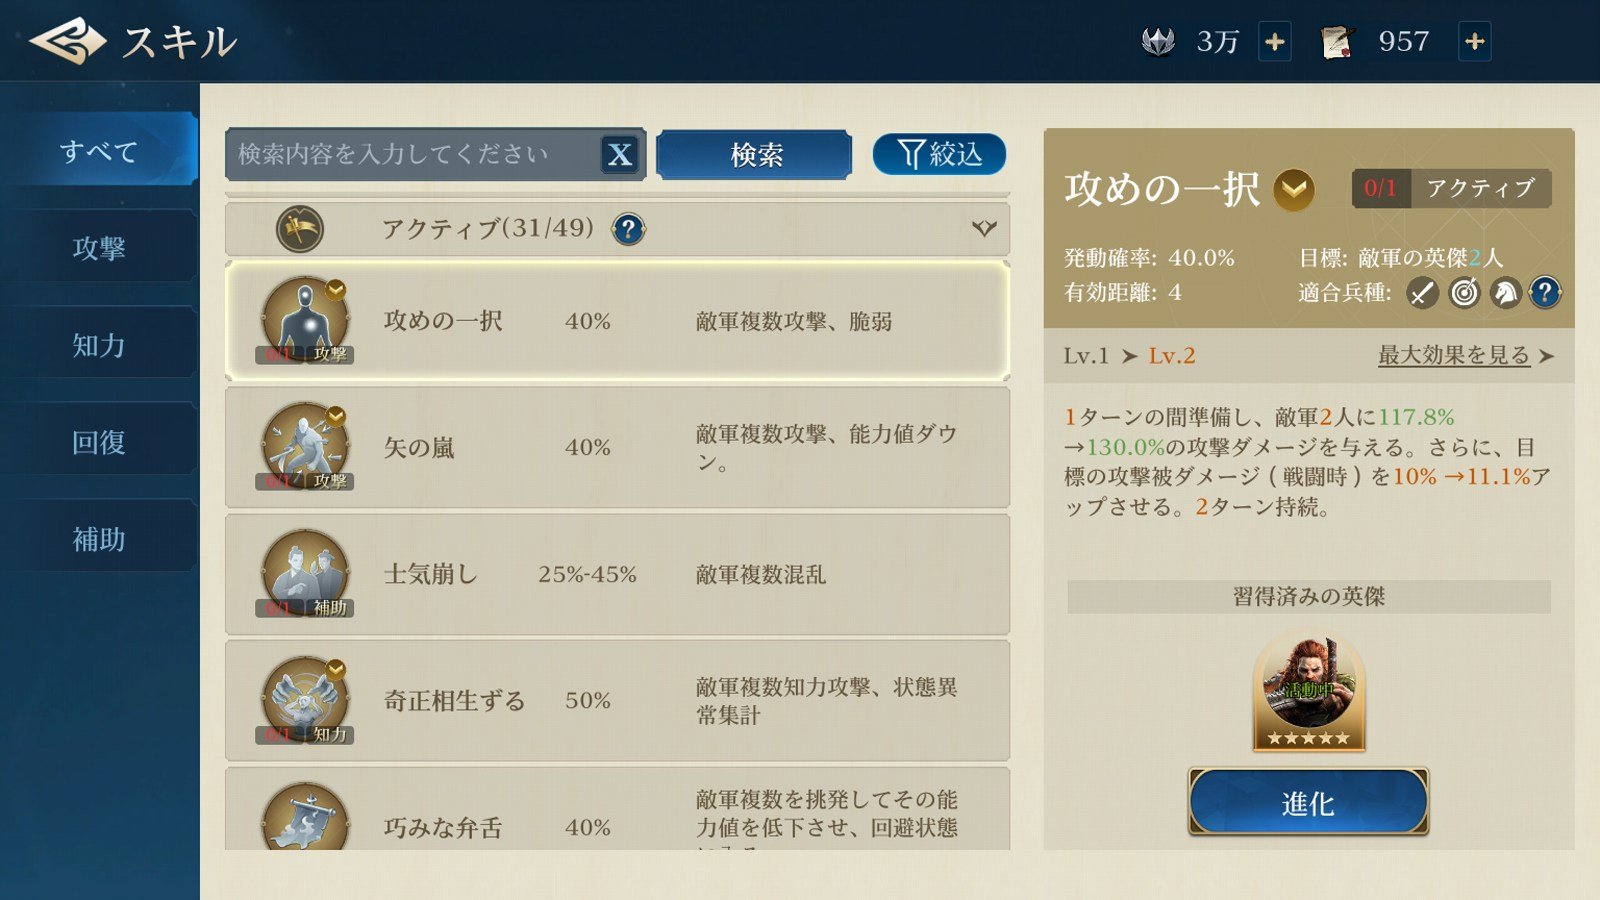Screen dimensions: 1600x900
Task: Select the 巧みな弁舌 skill name
Action: [x=443, y=828]
